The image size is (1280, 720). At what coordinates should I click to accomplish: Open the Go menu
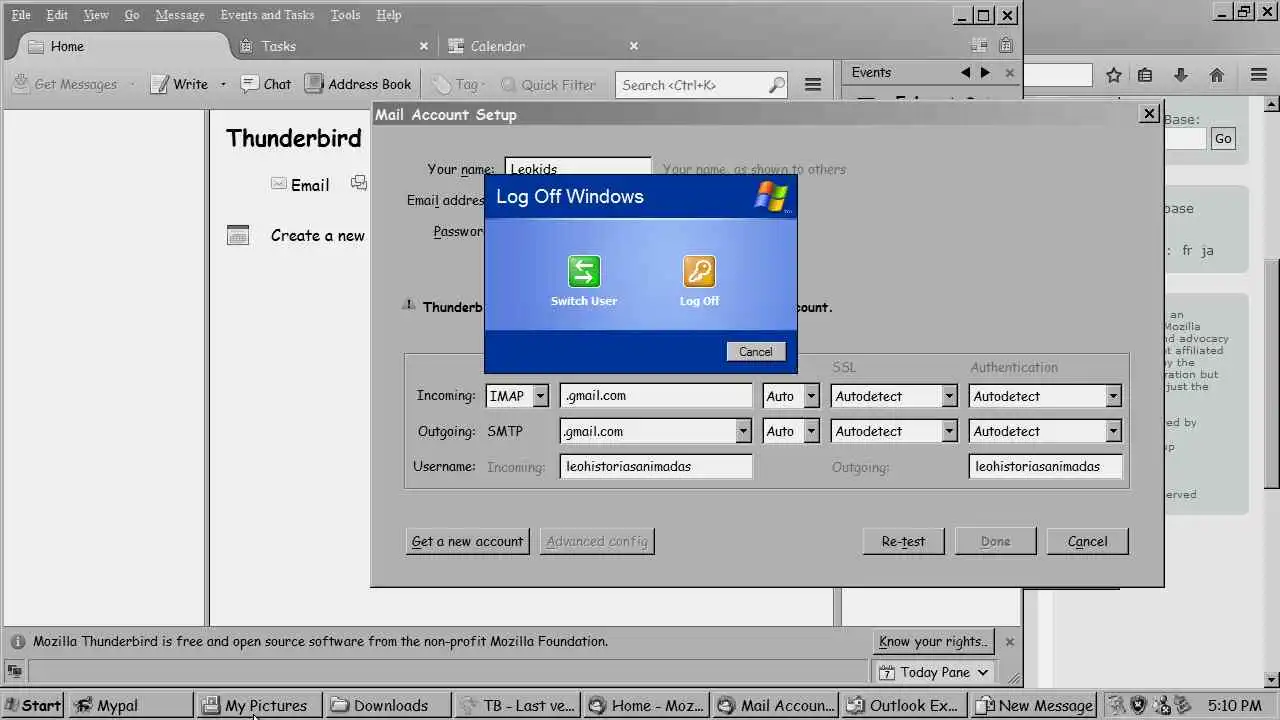click(x=132, y=15)
